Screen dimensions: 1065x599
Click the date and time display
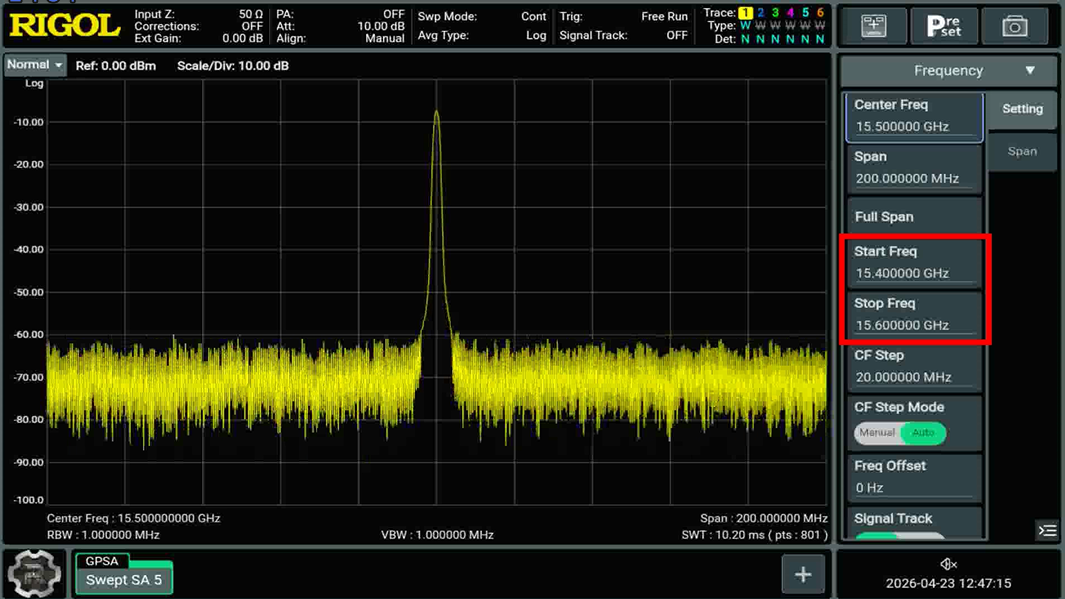[x=948, y=583]
